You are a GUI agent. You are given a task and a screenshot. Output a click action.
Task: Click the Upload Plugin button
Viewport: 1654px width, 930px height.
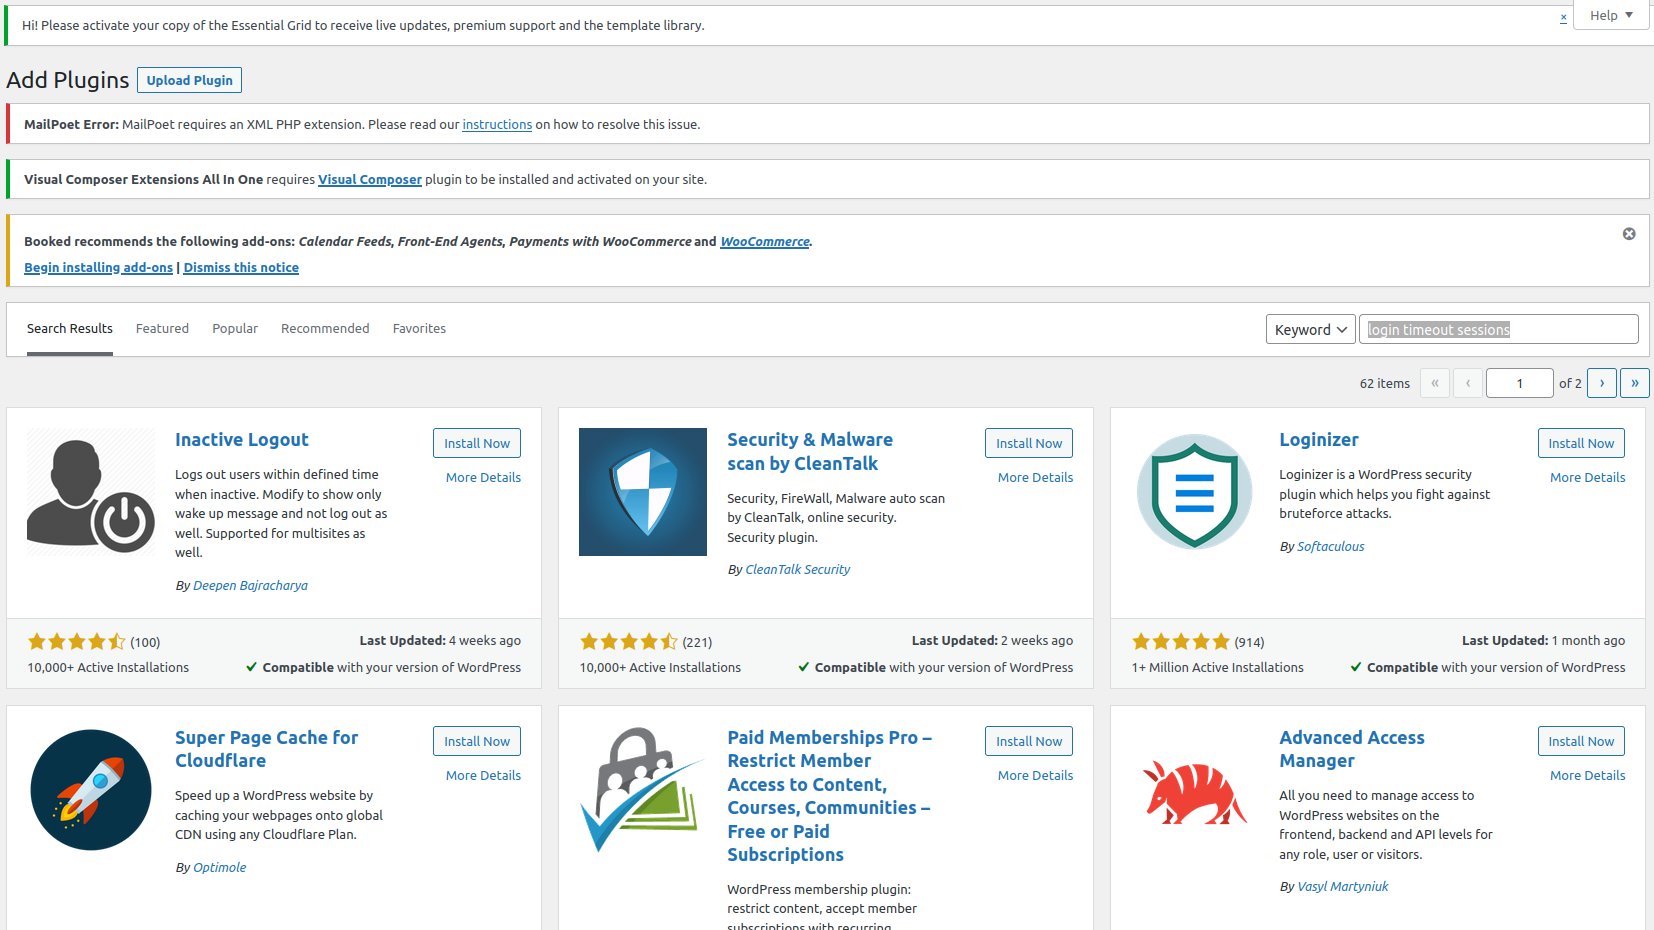point(190,80)
